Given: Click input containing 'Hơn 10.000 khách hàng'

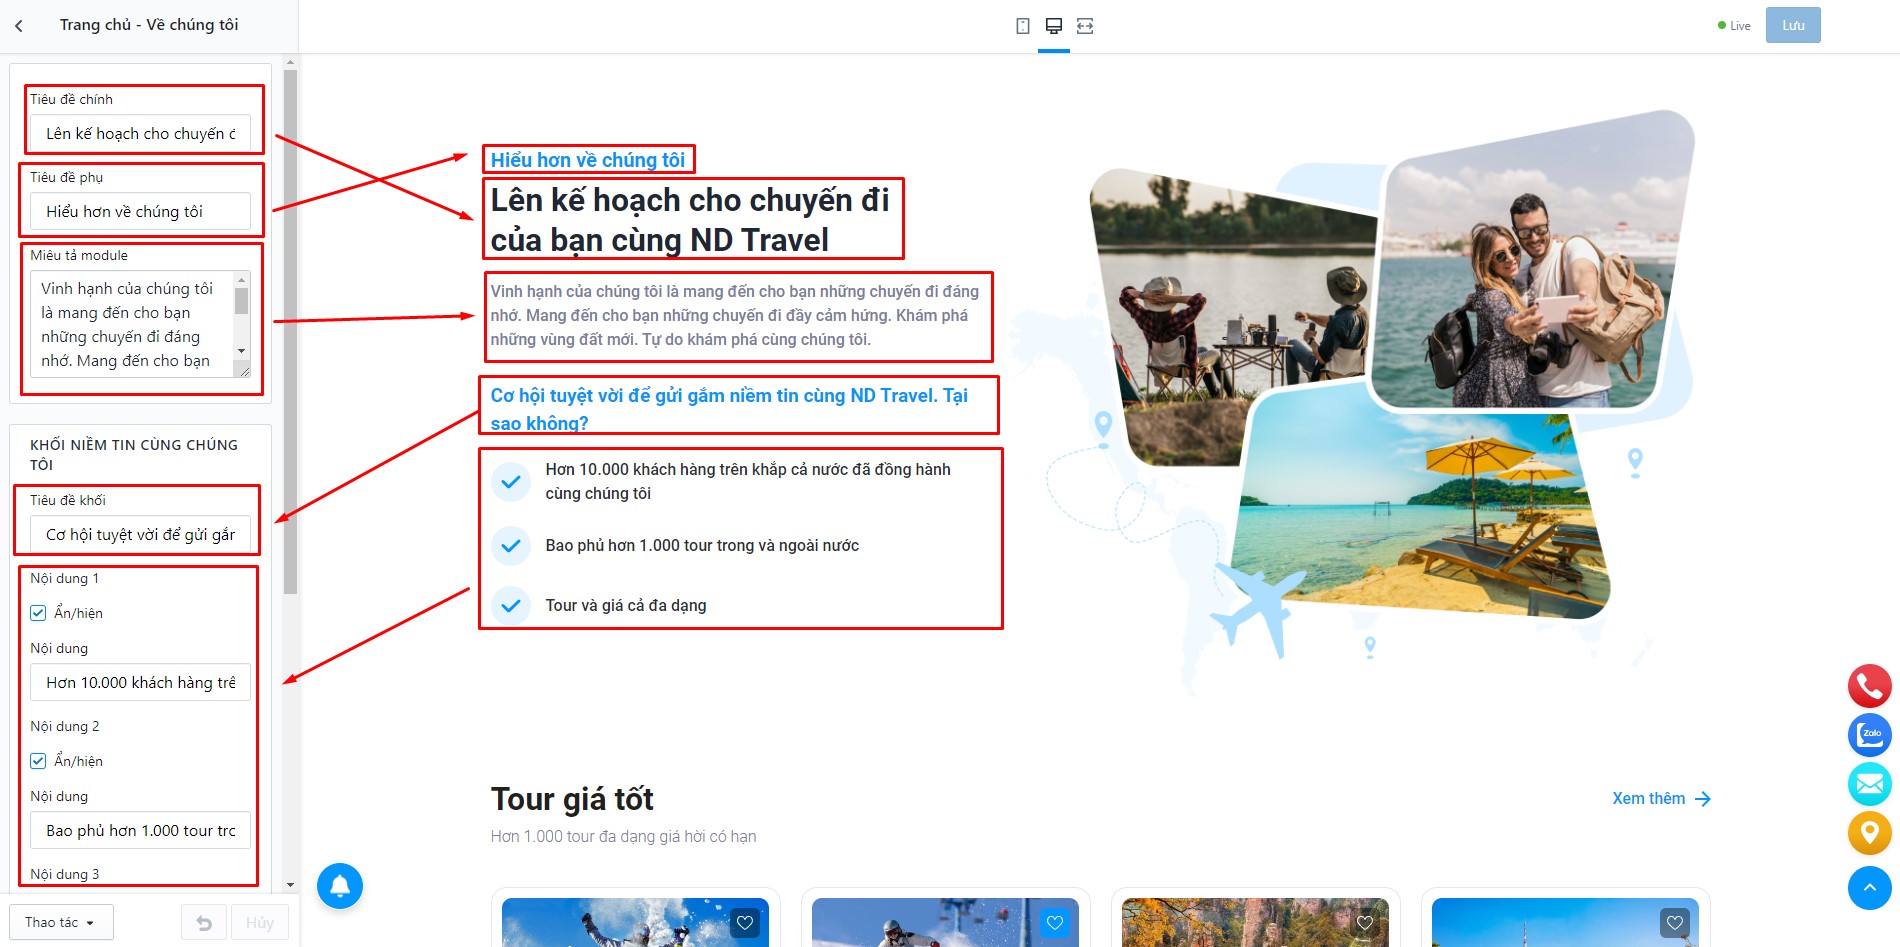Looking at the screenshot, I should click(140, 683).
